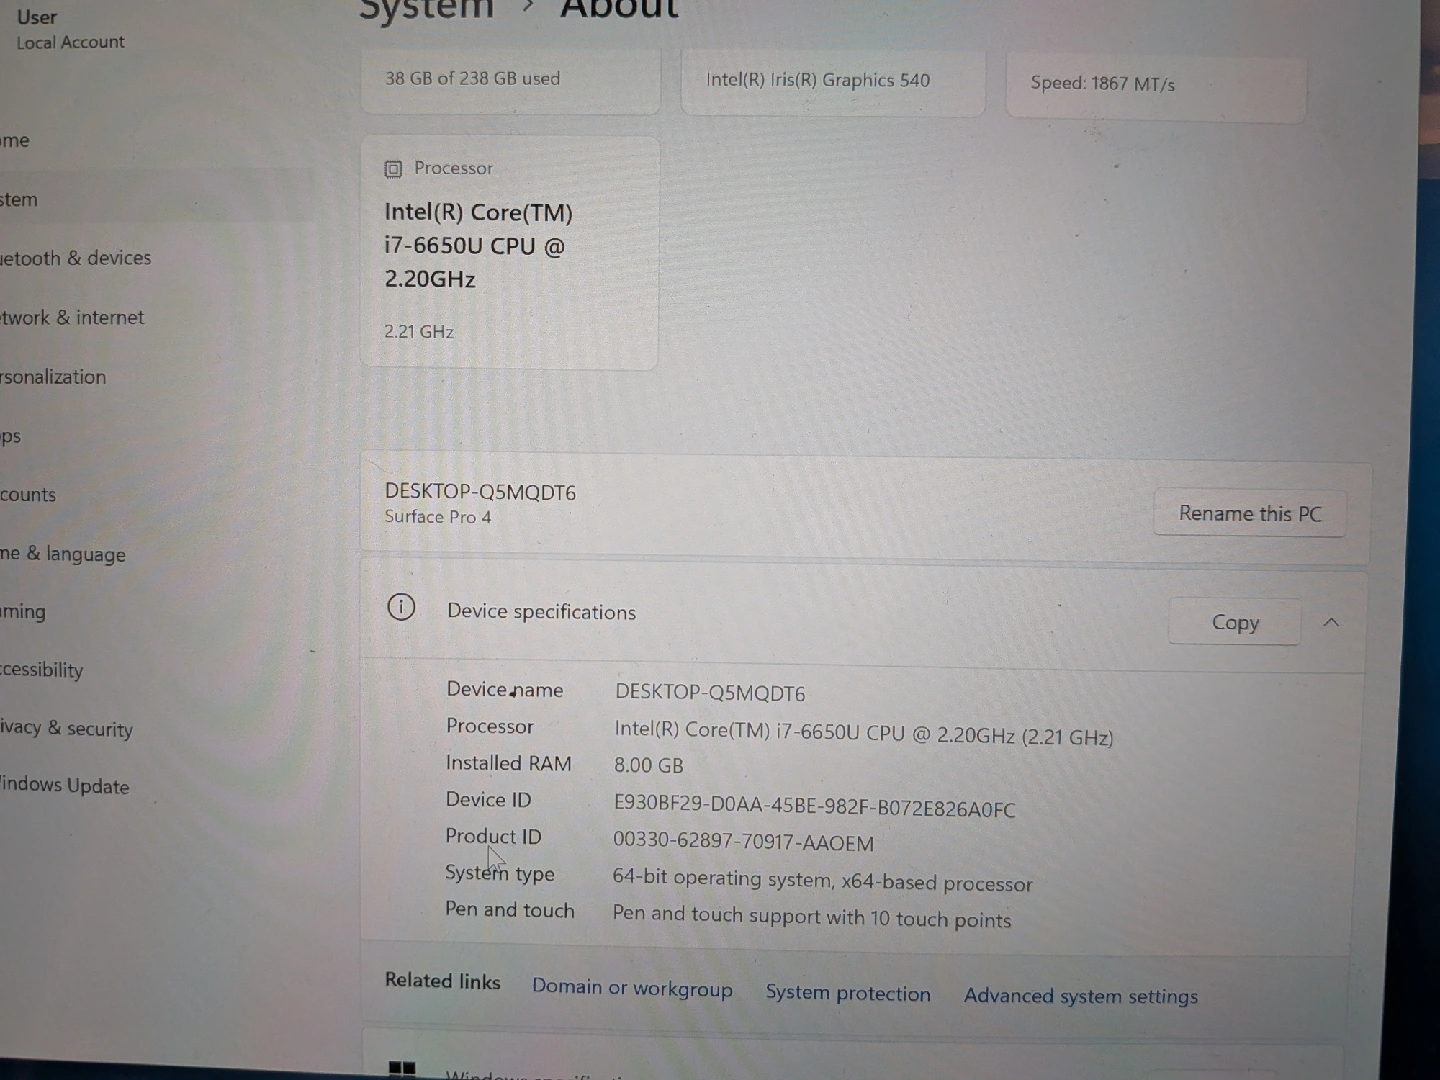This screenshot has height=1080, width=1440.
Task: Go to Bluetooth & devices settings
Action: click(x=76, y=258)
